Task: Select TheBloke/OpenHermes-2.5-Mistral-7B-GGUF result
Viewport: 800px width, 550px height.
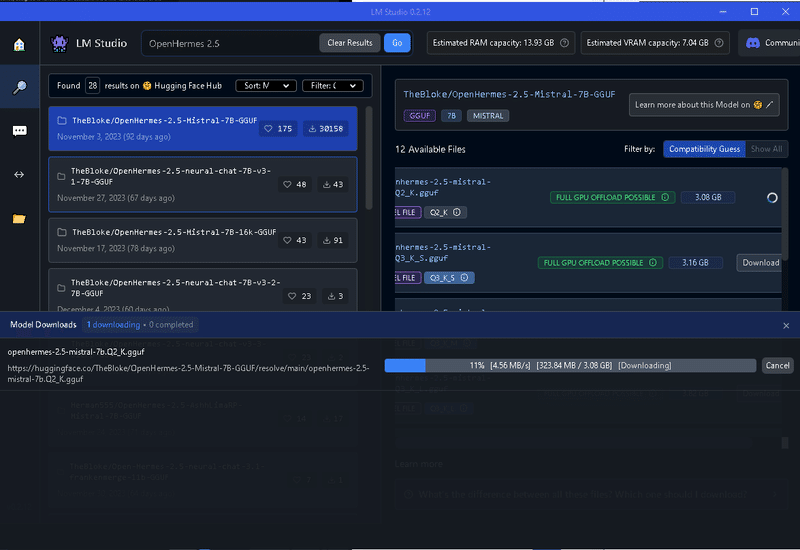Action: 203,129
